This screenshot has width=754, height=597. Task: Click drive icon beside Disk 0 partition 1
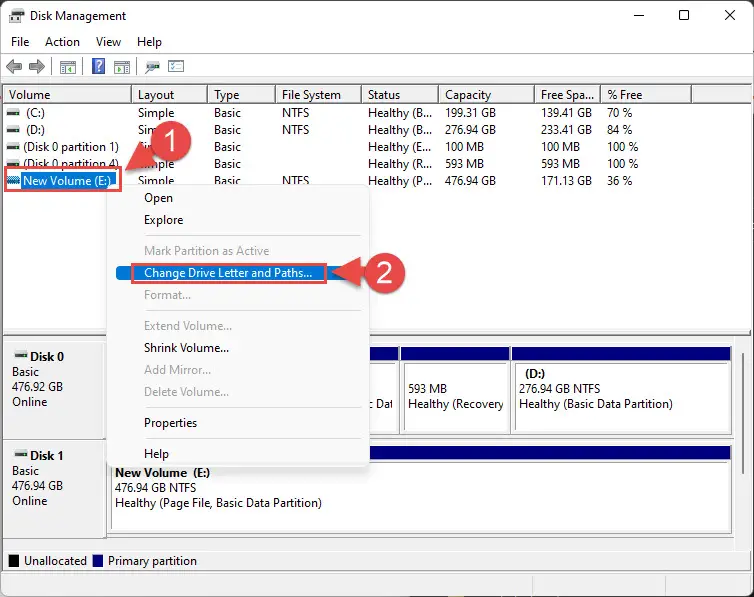pos(13,147)
